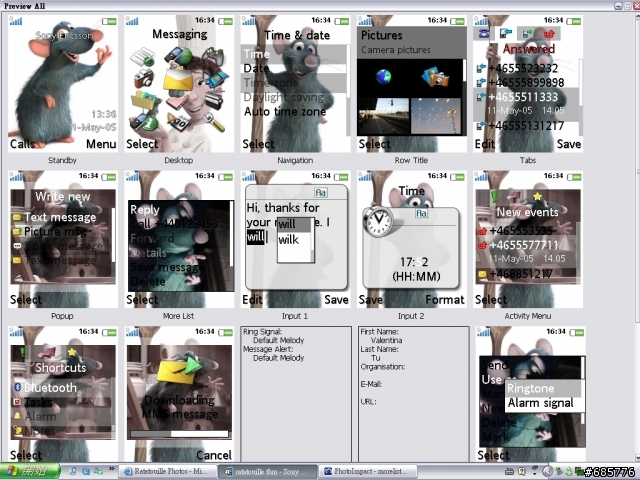Screen dimensions: 640x480
Task: Click Save softkey in the Tabs preview
Action: pos(569,144)
